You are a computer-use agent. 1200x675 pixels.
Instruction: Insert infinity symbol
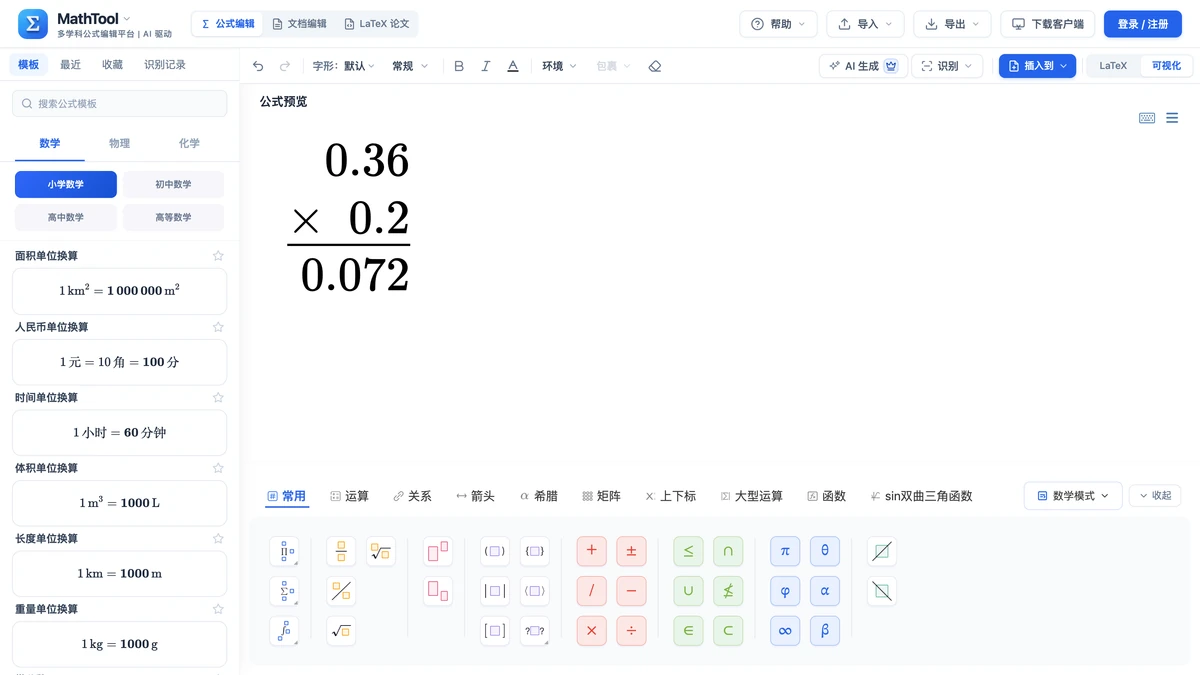(x=785, y=631)
